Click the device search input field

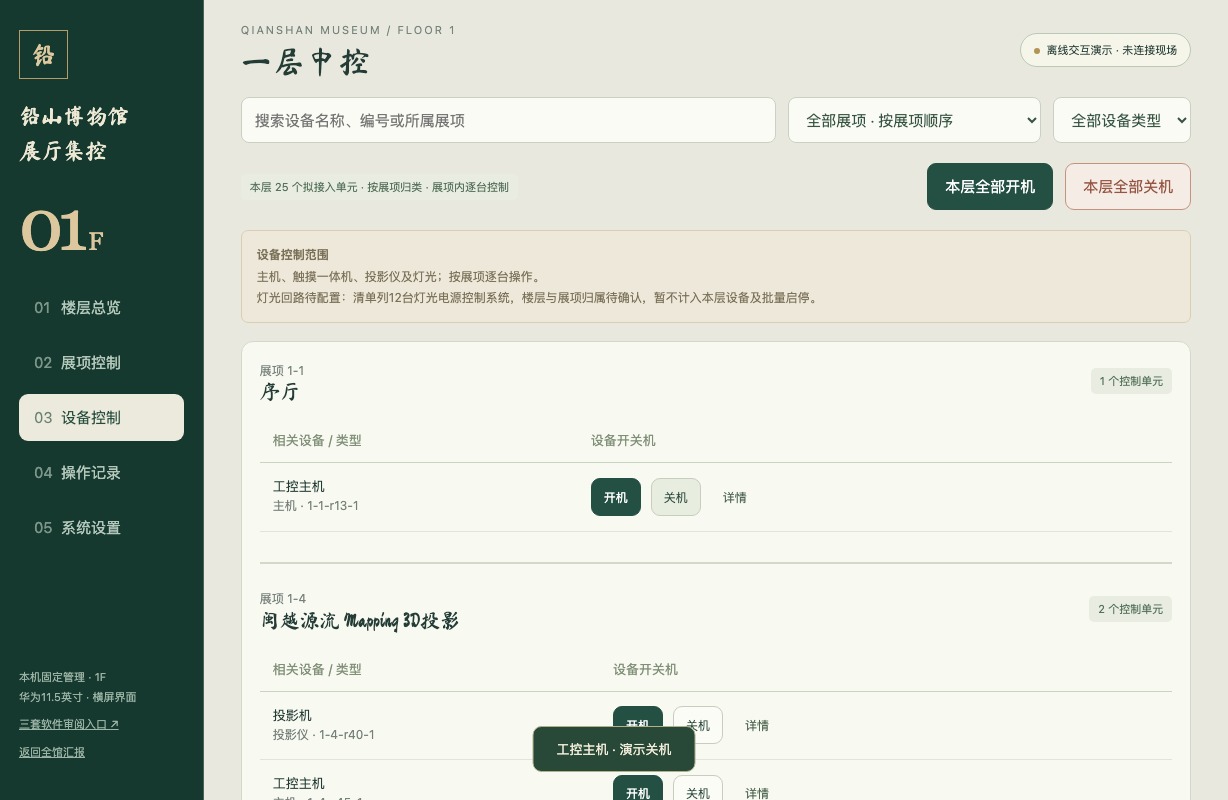(x=508, y=120)
